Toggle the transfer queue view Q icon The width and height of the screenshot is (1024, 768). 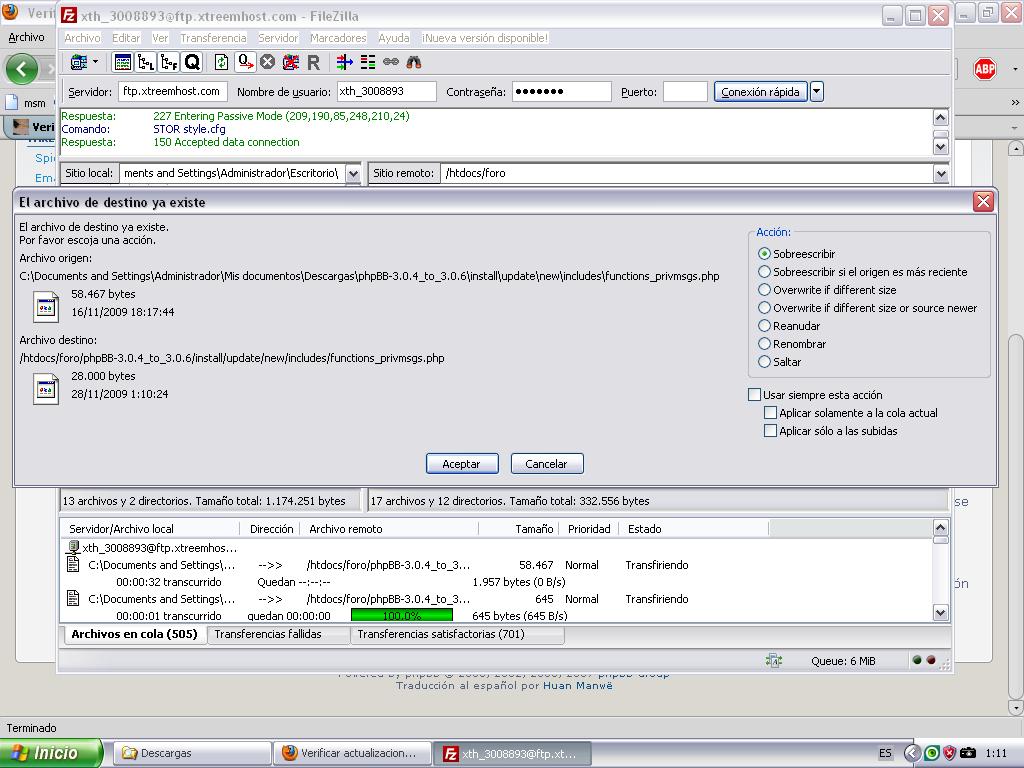pos(192,62)
